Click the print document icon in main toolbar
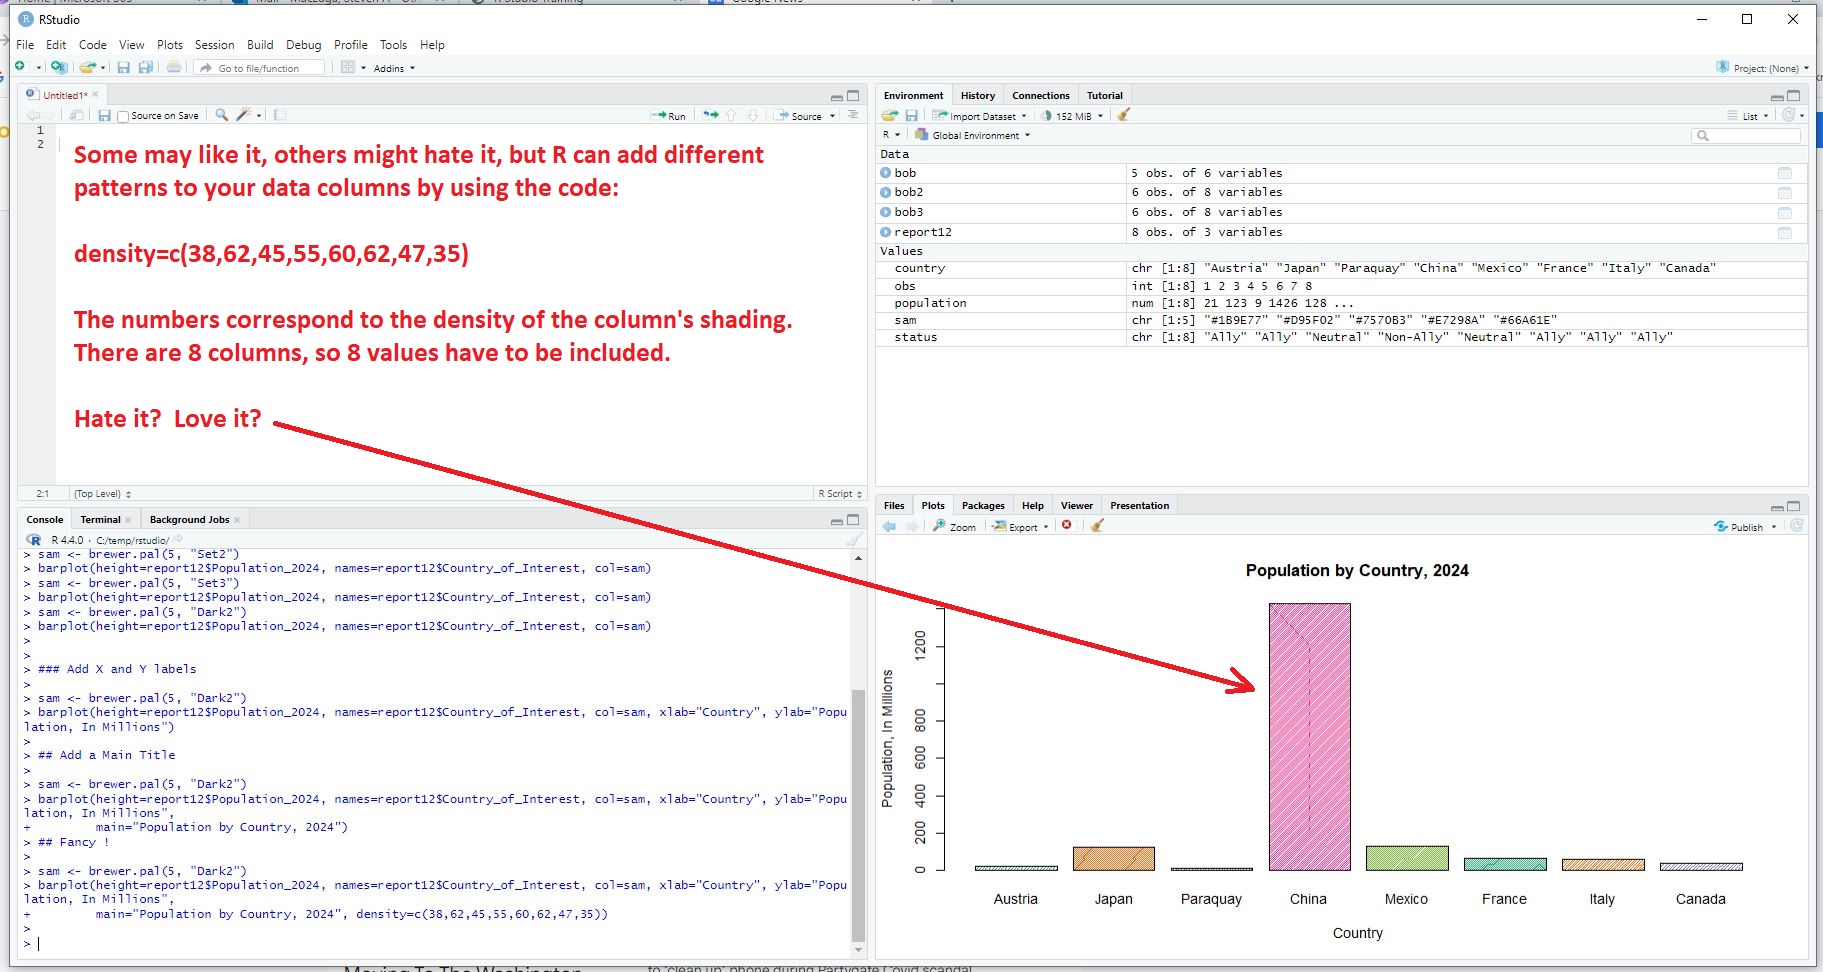This screenshot has height=972, width=1823. tap(174, 68)
